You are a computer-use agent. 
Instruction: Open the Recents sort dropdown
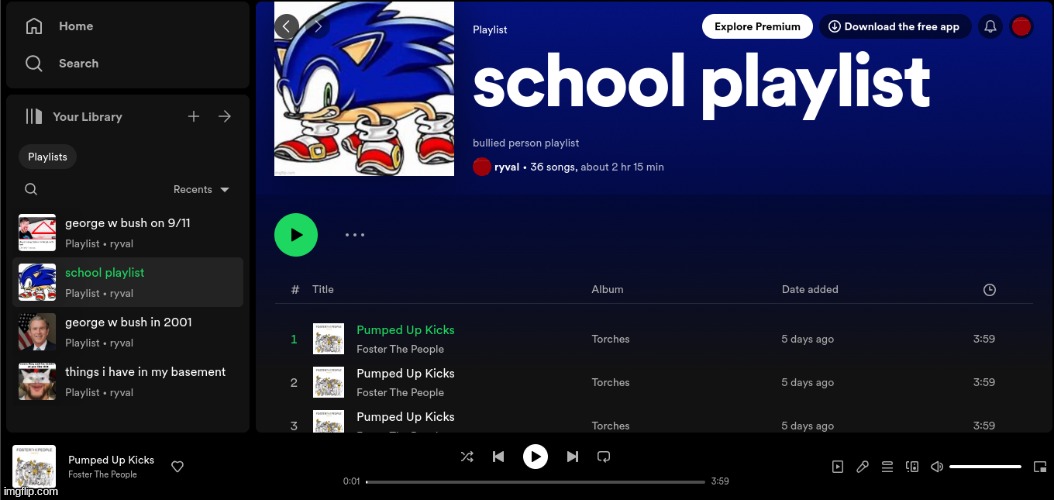point(201,189)
